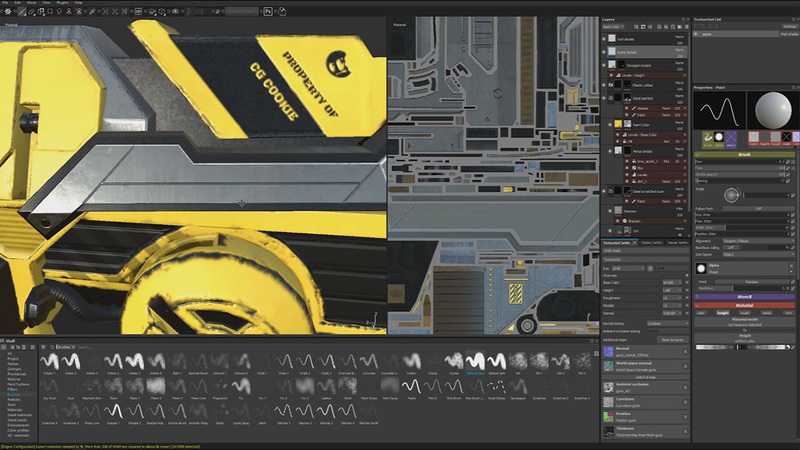Screen dimensions: 800x450
Task: Select the Smart materials shelf category
Action: [19, 415]
